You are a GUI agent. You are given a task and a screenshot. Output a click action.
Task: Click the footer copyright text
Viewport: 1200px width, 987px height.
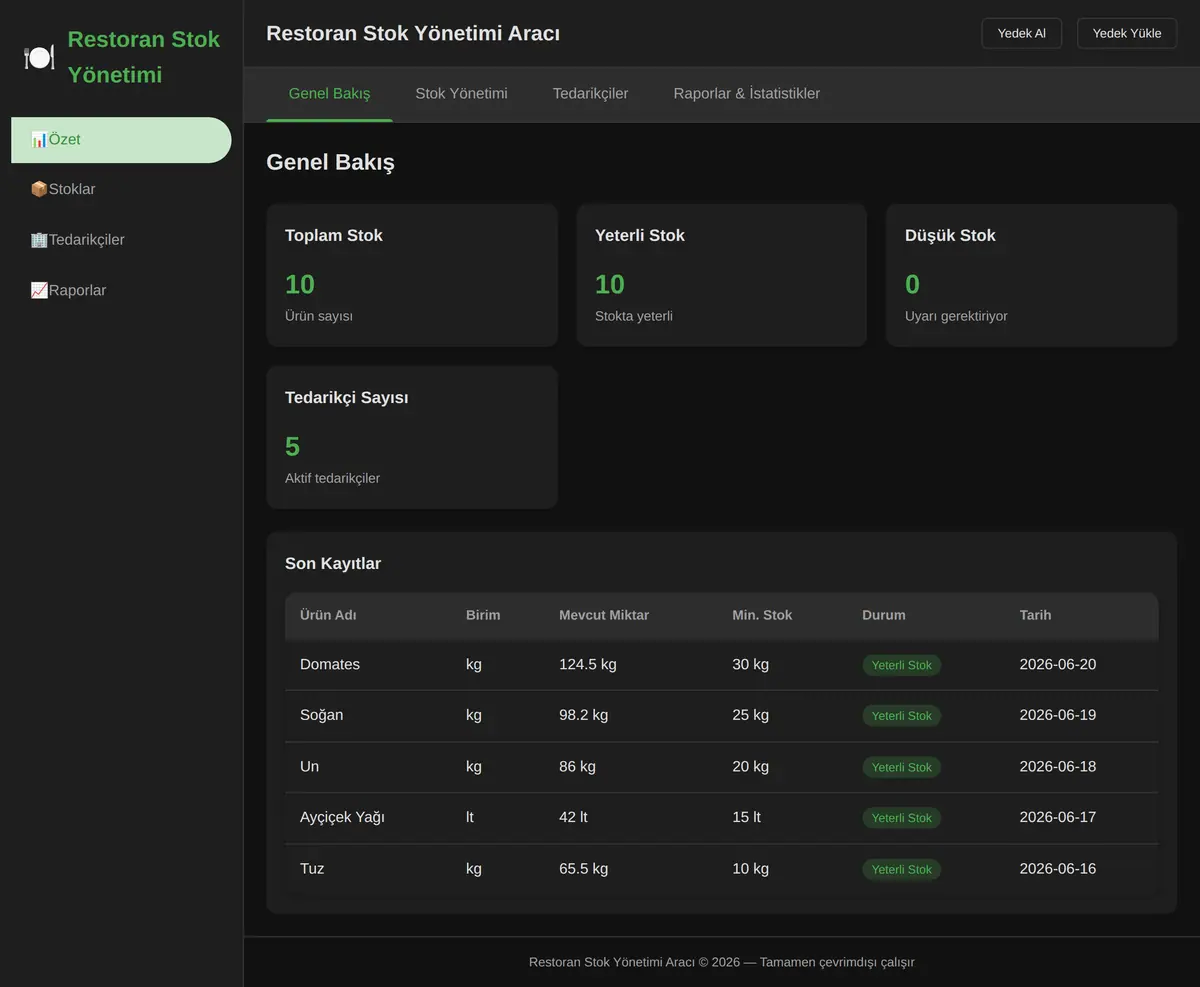pos(722,963)
